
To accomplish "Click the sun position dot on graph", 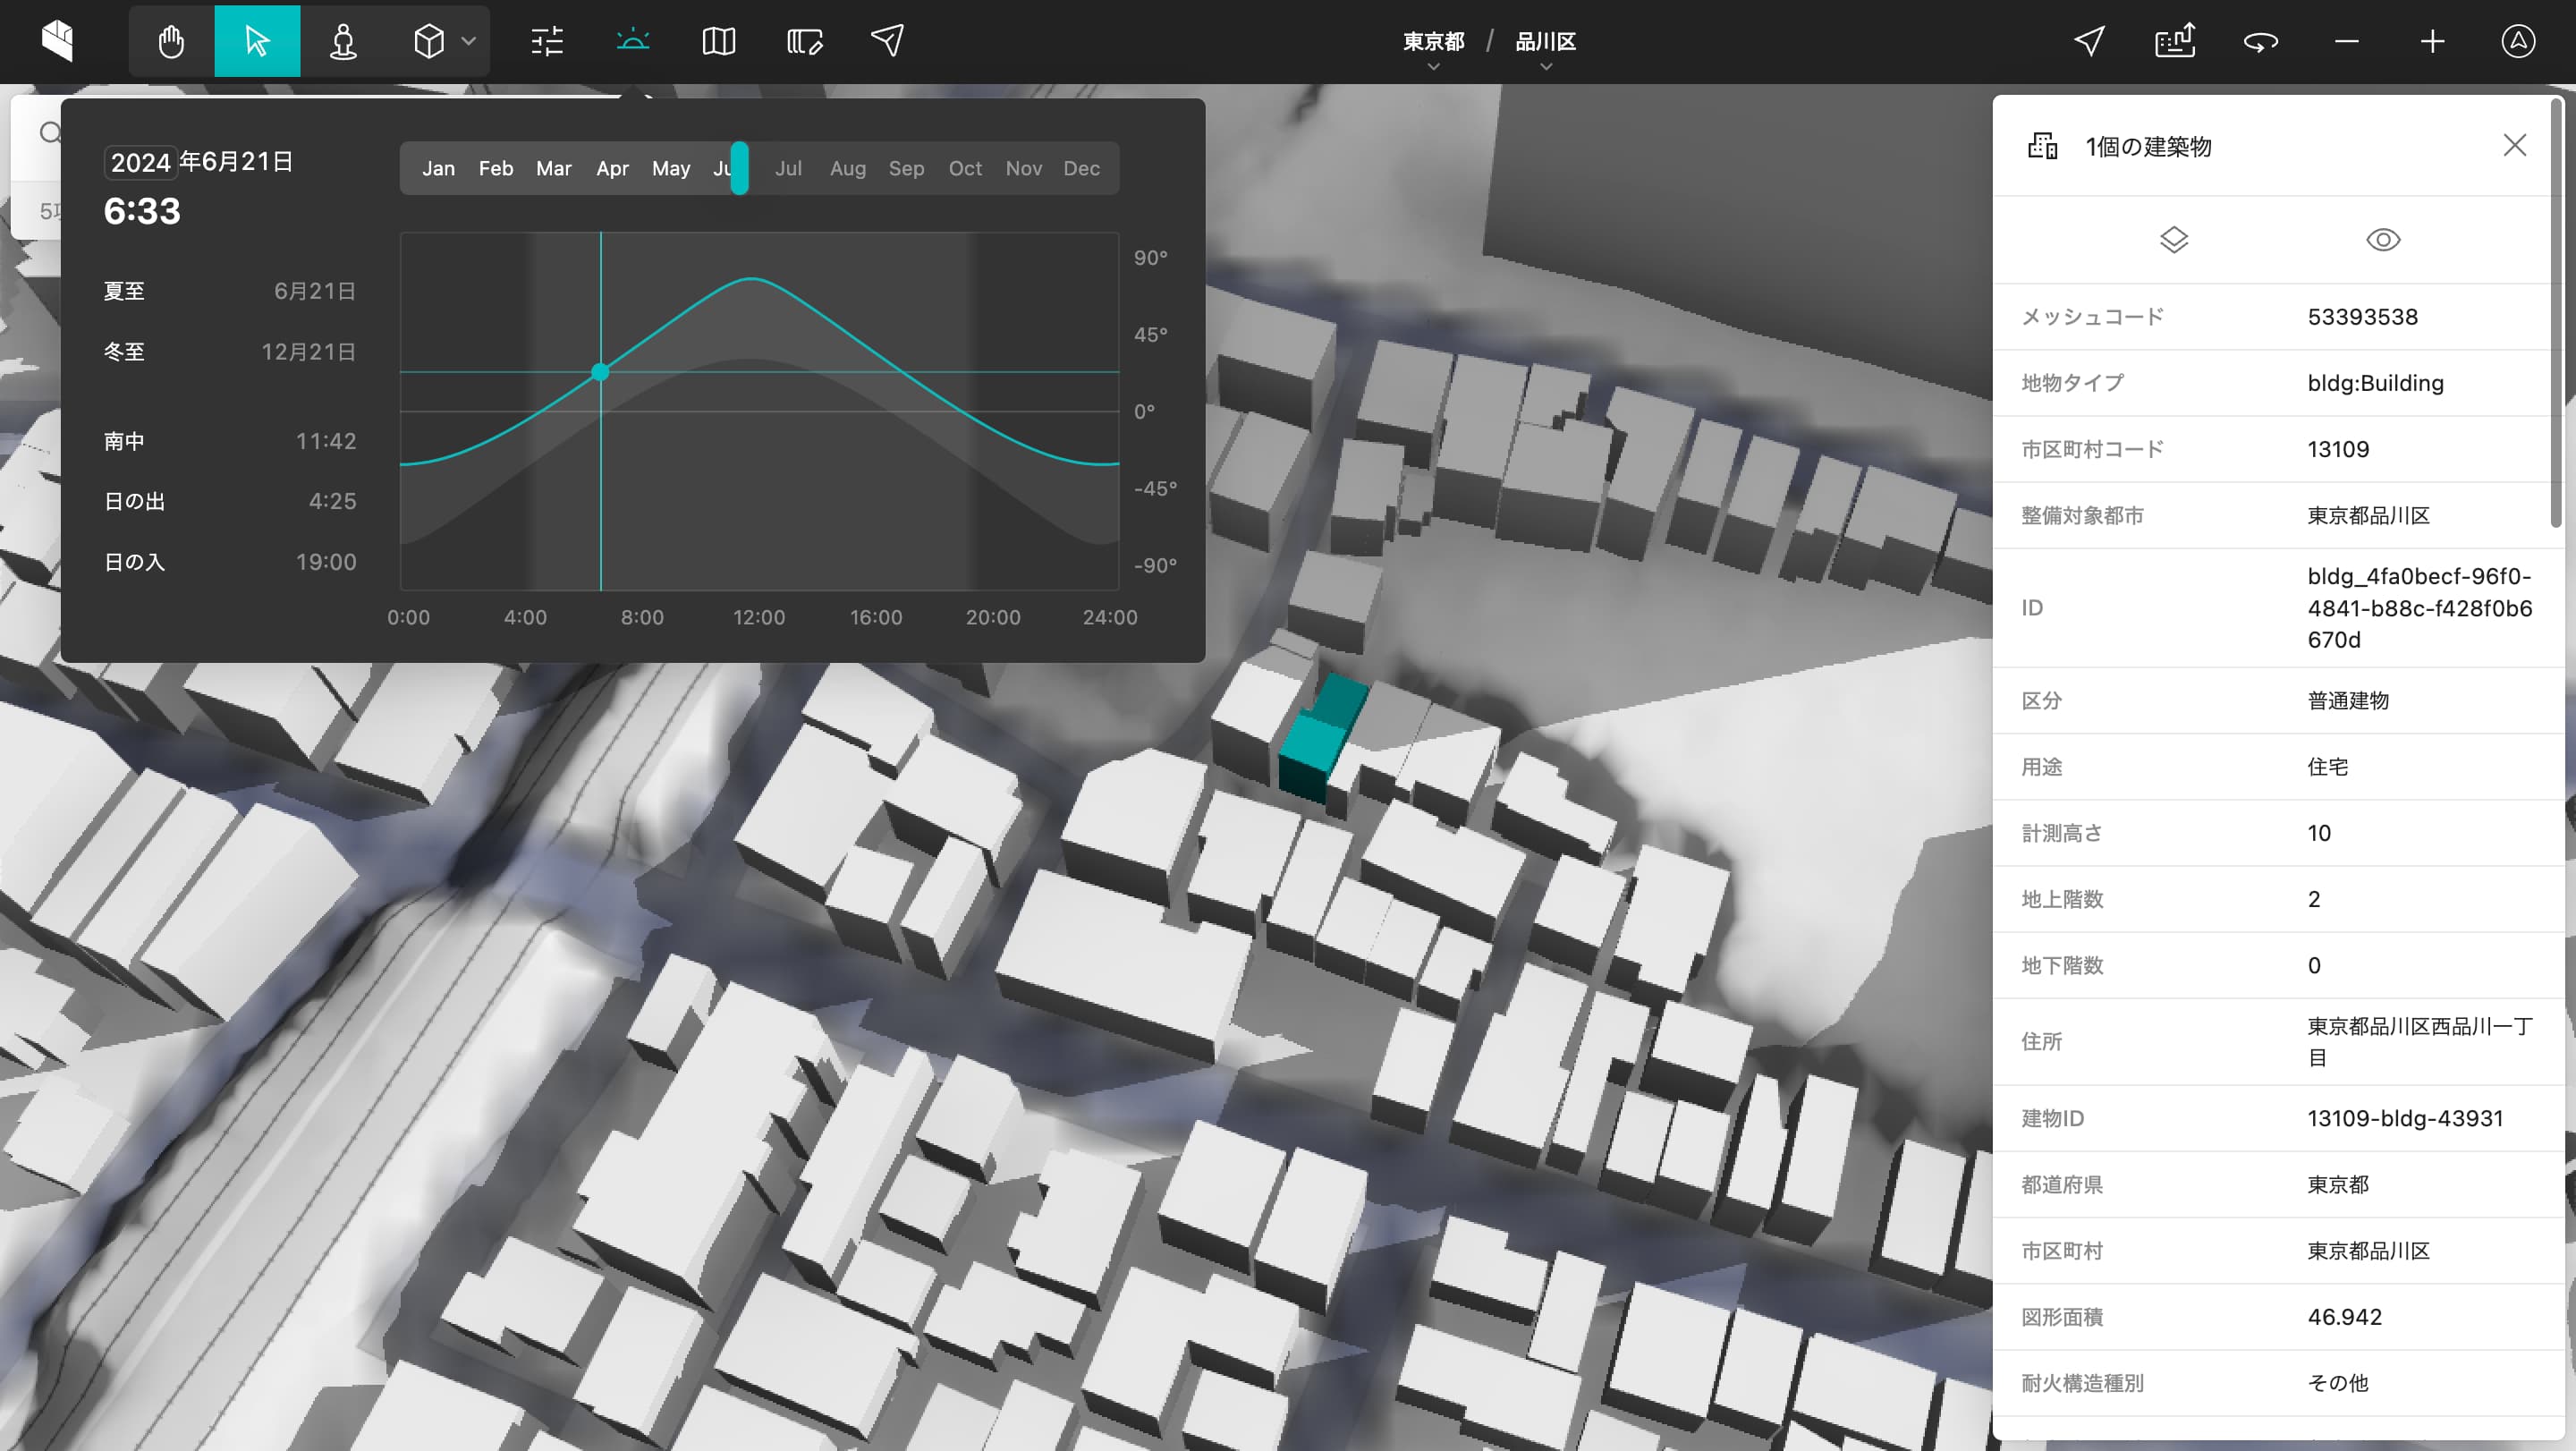I will tap(600, 372).
